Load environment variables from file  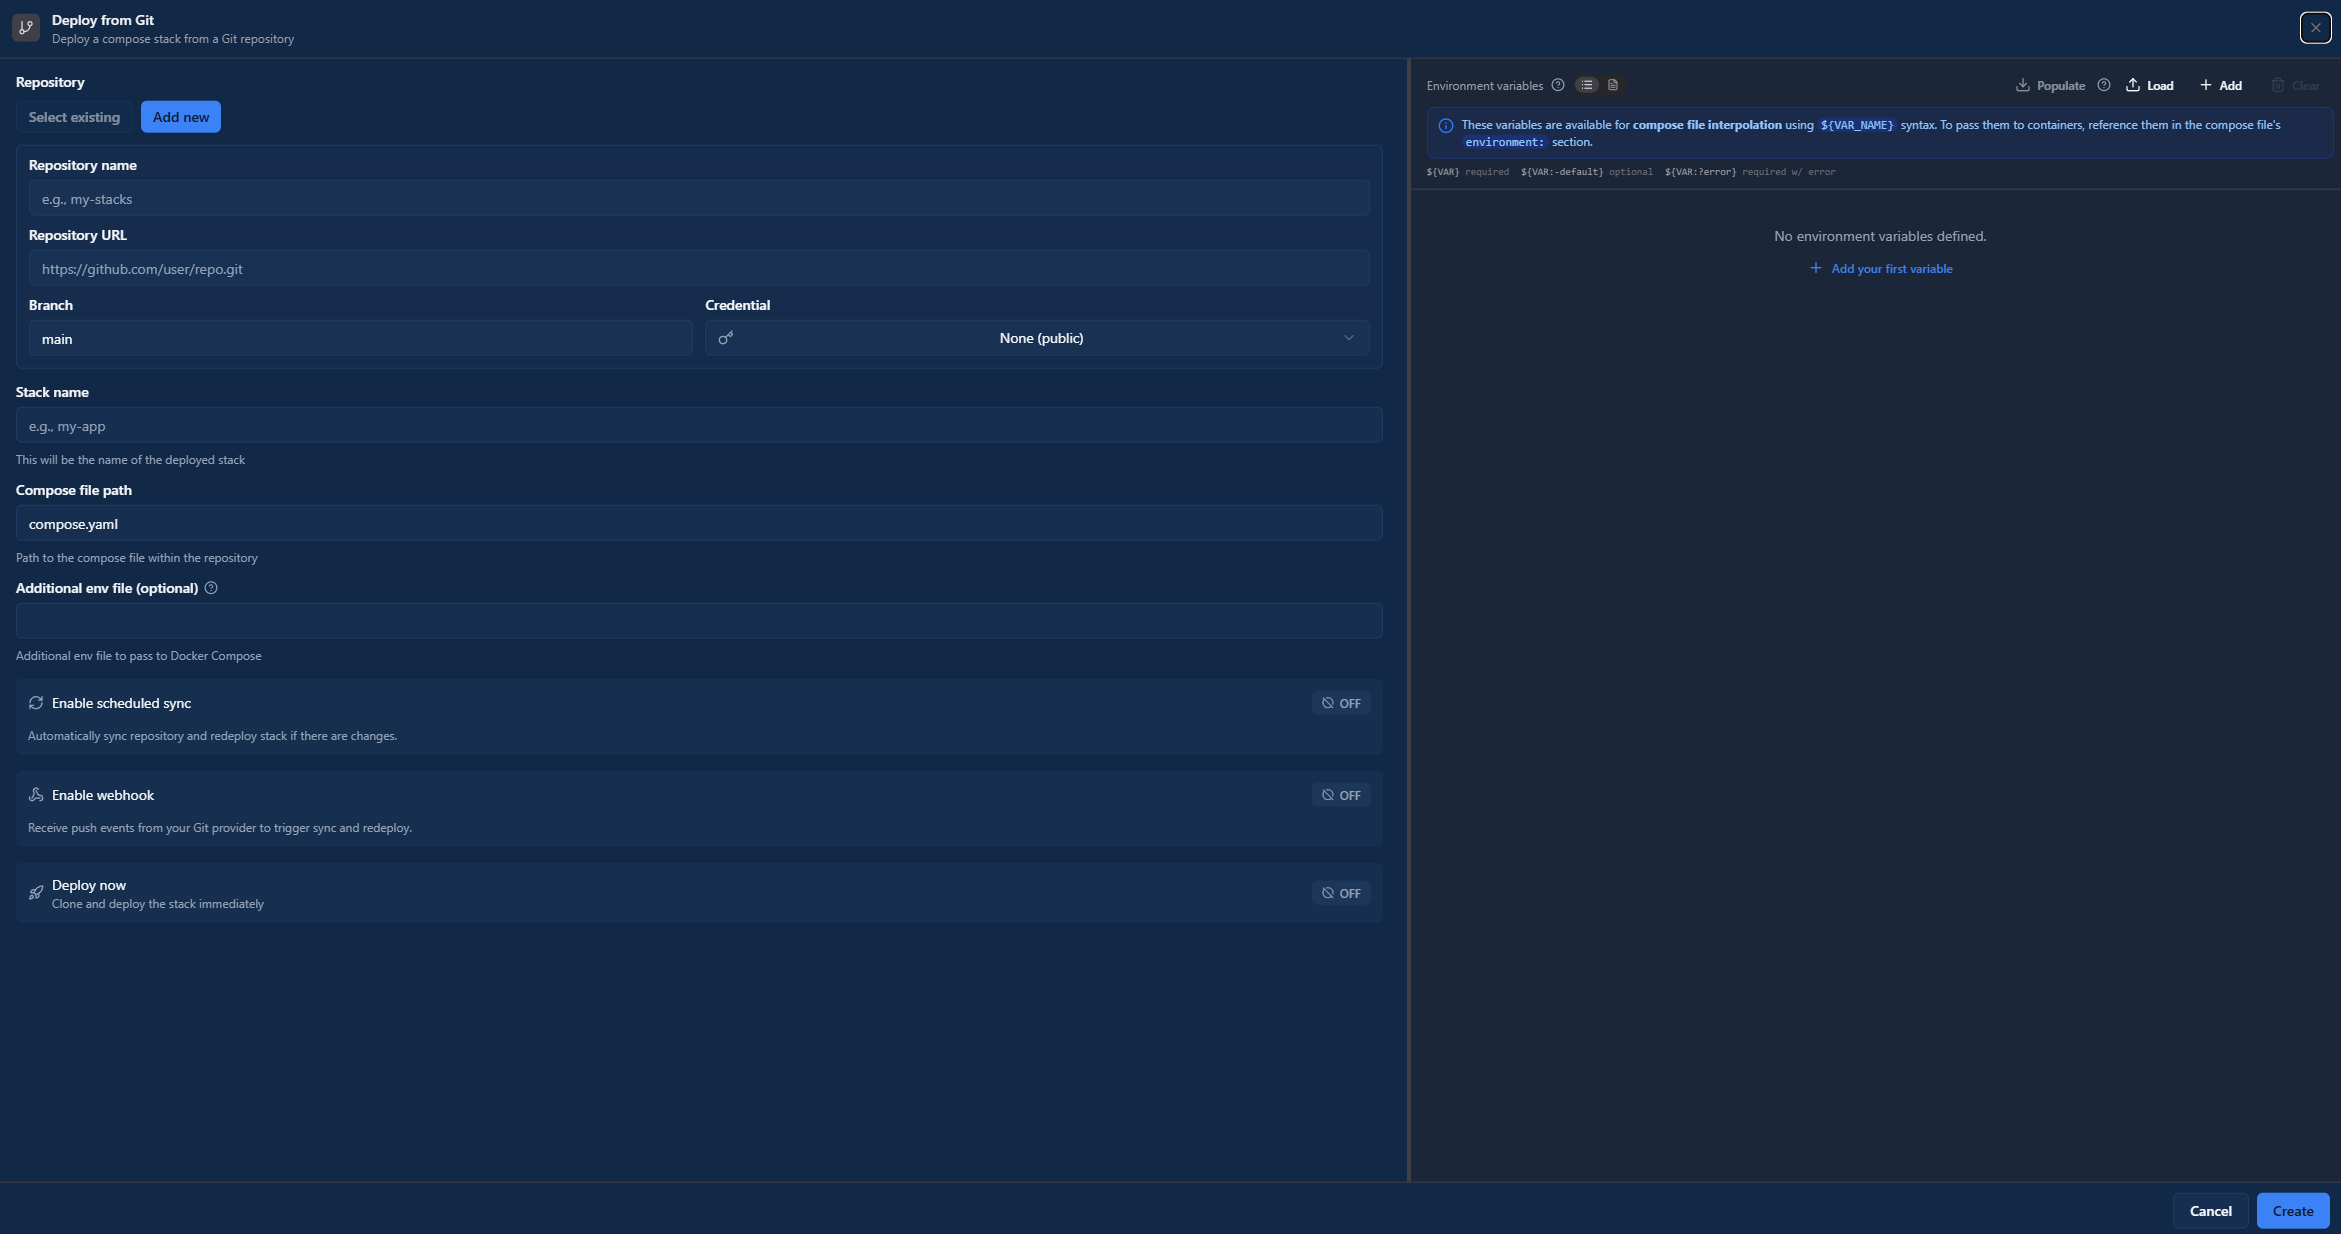point(2150,85)
